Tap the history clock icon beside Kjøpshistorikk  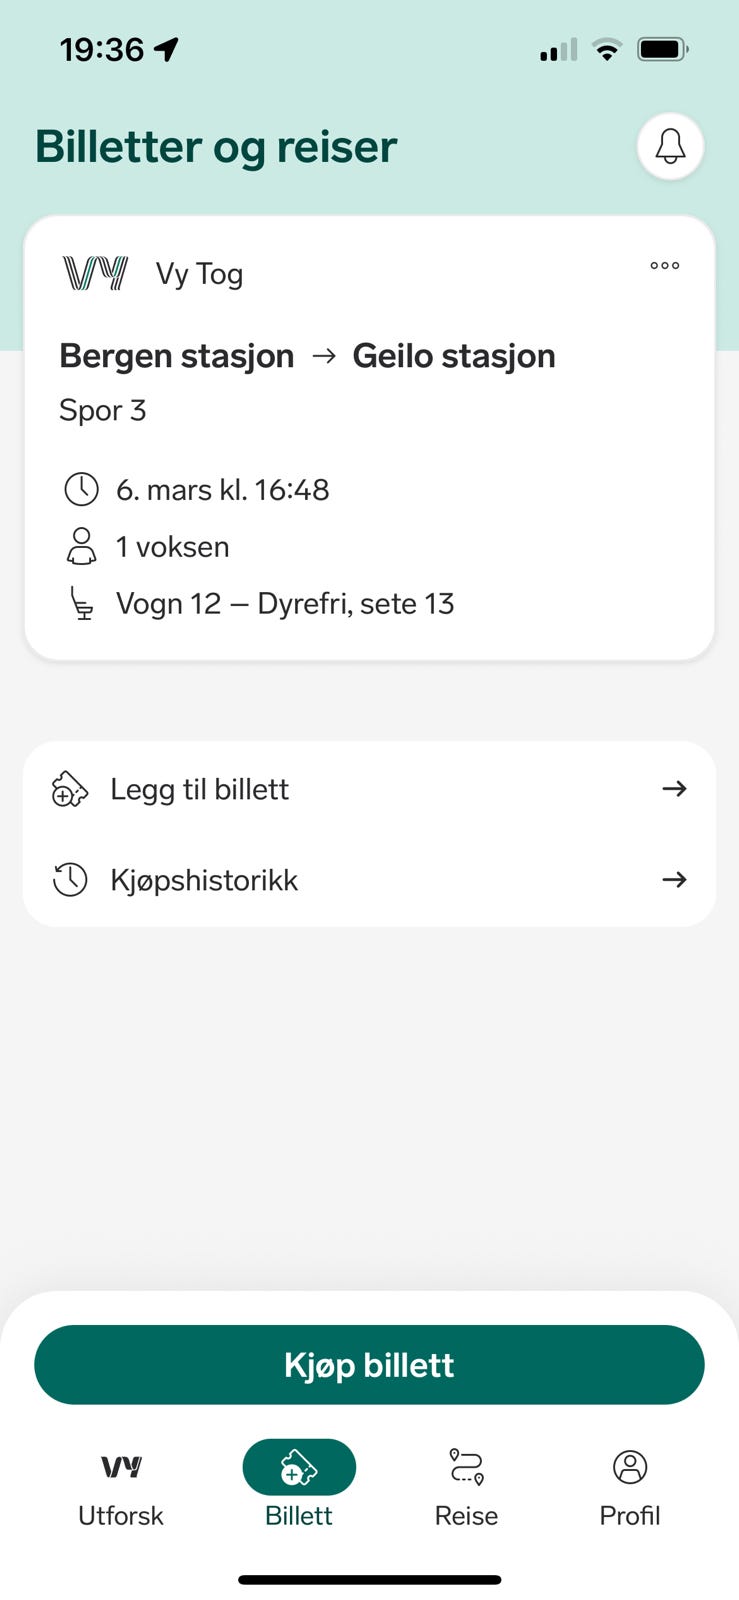click(70, 880)
